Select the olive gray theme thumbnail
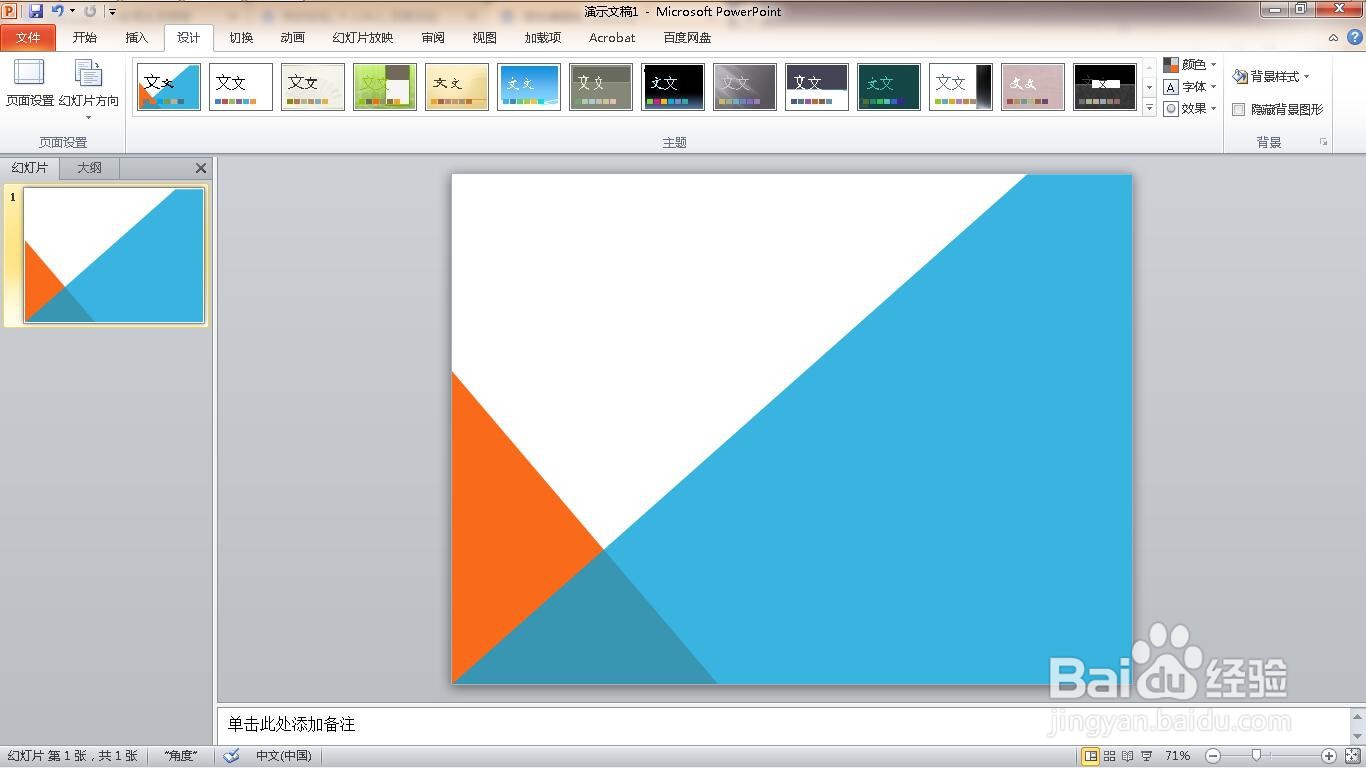 (601, 87)
